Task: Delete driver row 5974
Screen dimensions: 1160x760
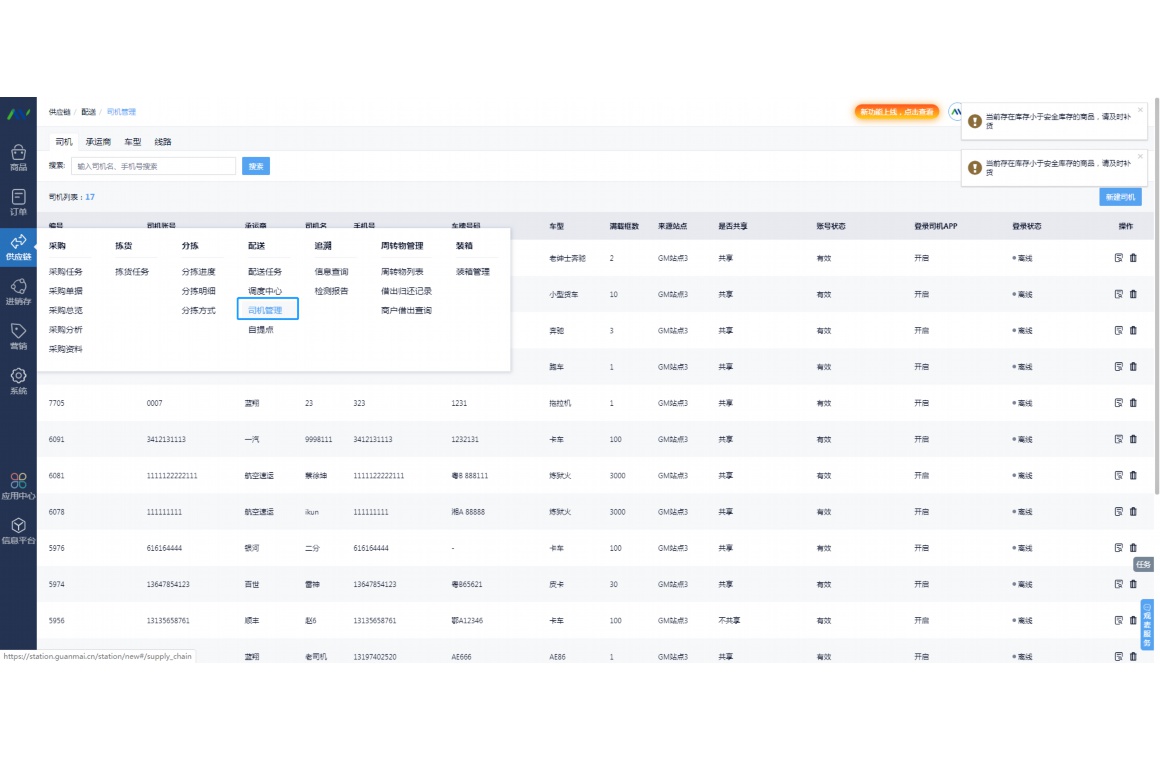Action: coord(1133,584)
